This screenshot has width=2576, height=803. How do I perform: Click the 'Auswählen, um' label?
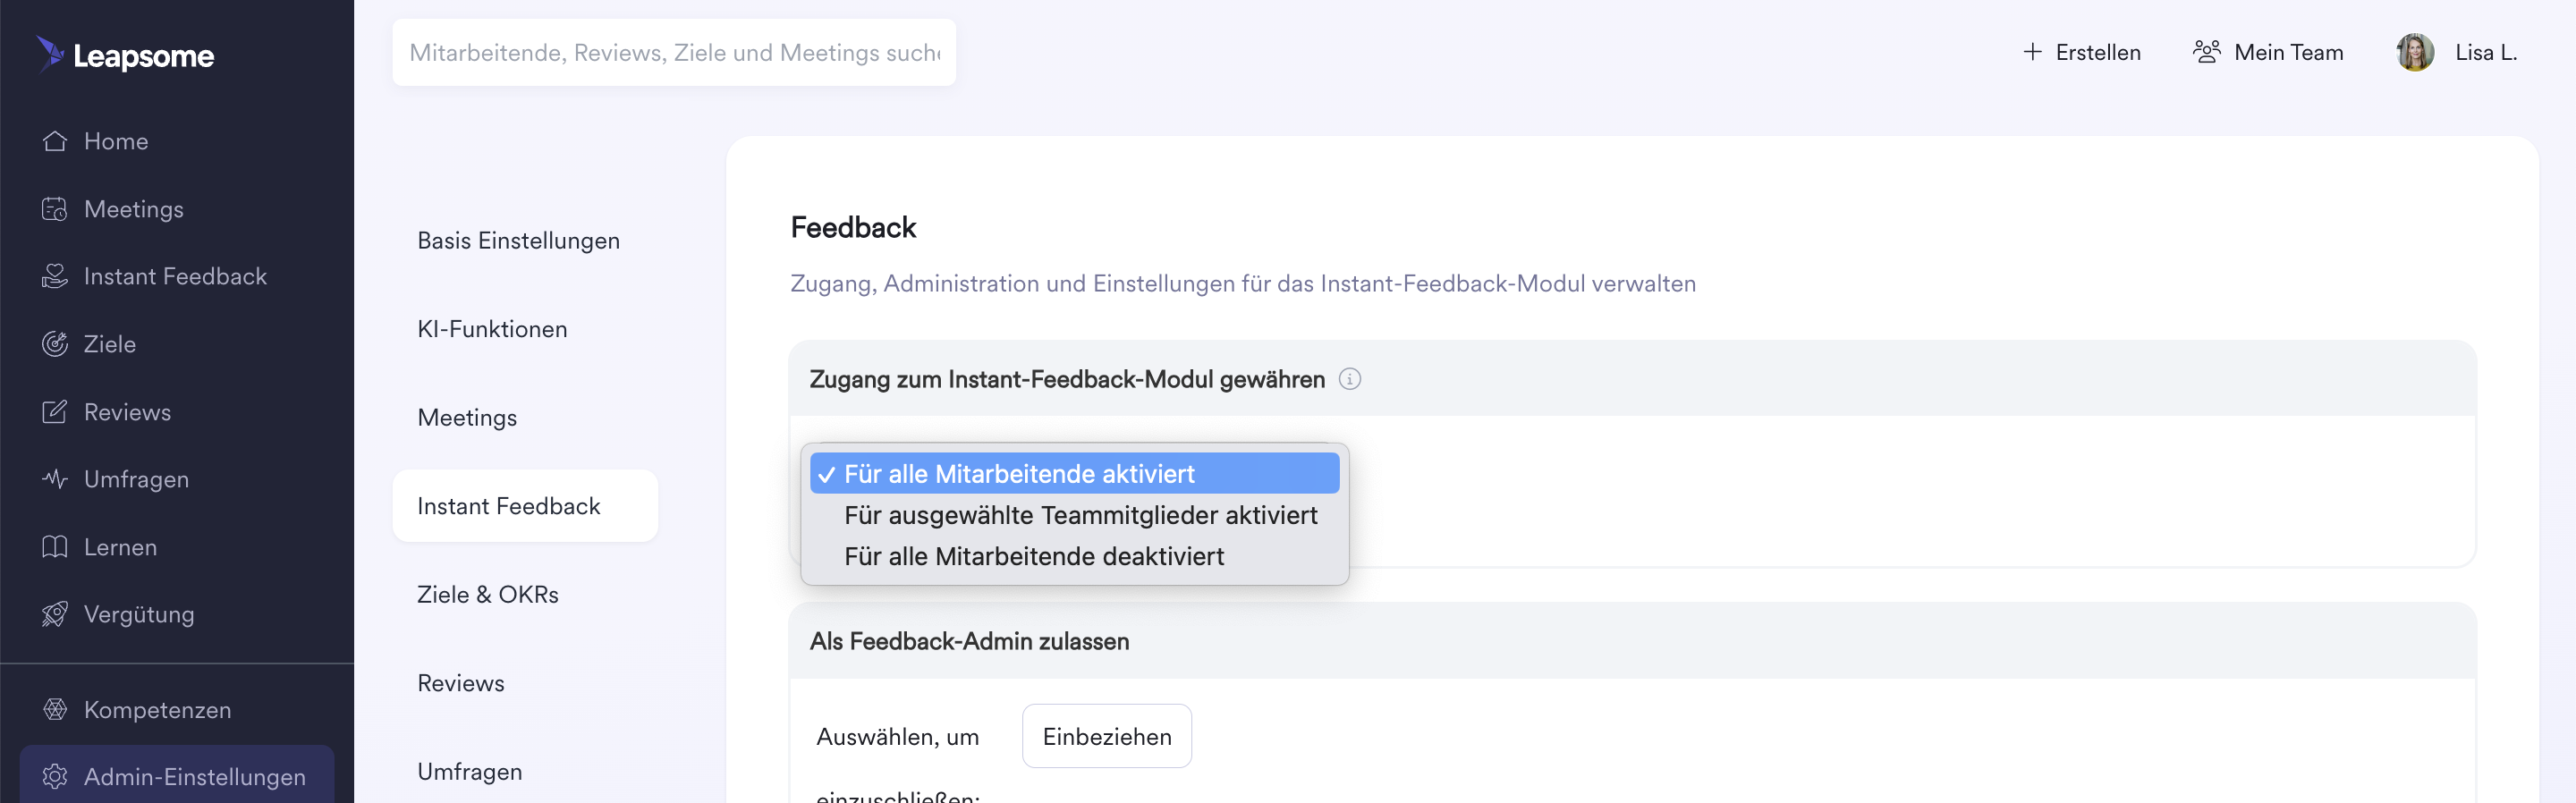point(897,737)
